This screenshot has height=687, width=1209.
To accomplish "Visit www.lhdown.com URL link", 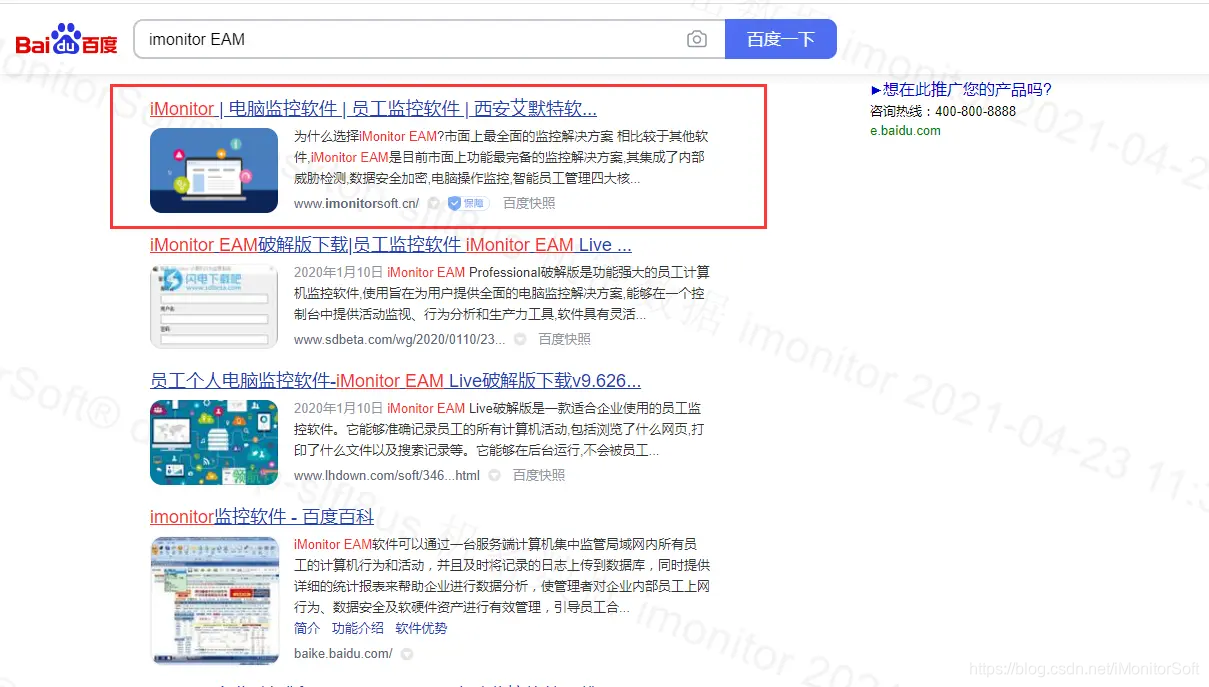I will [387, 475].
